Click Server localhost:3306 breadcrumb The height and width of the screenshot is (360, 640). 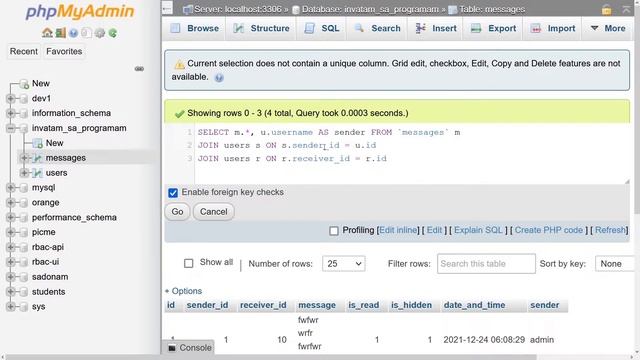238,9
